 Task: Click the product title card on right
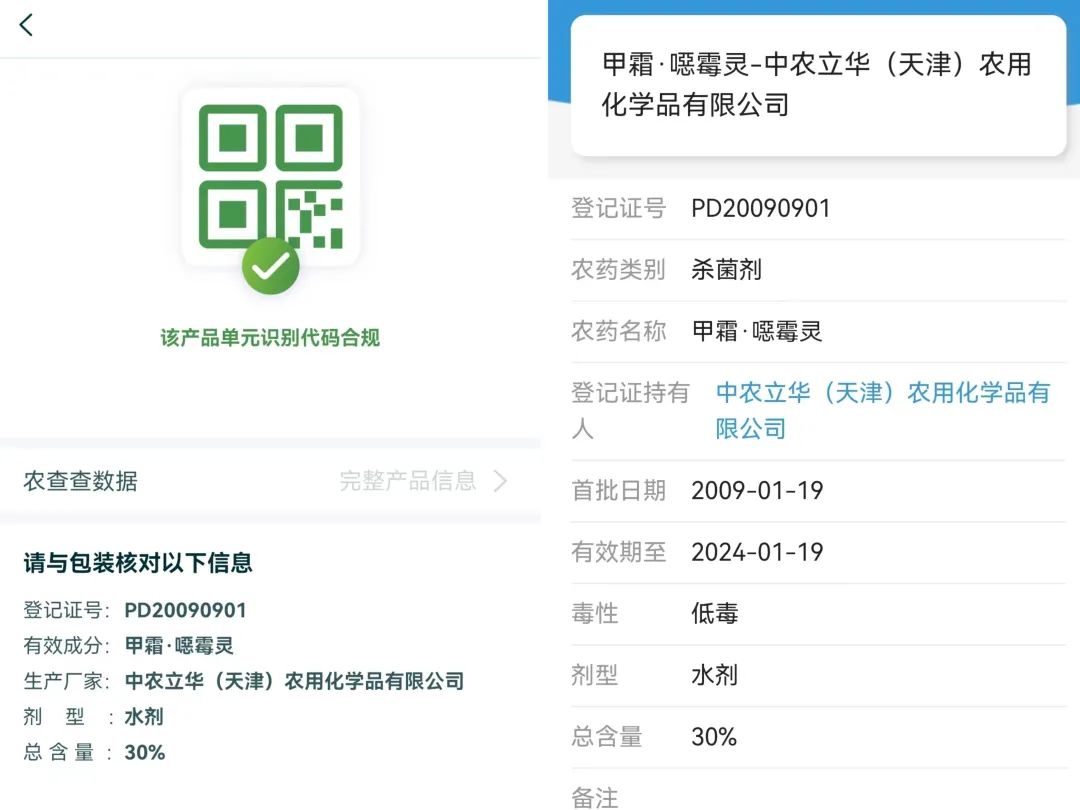tap(818, 85)
